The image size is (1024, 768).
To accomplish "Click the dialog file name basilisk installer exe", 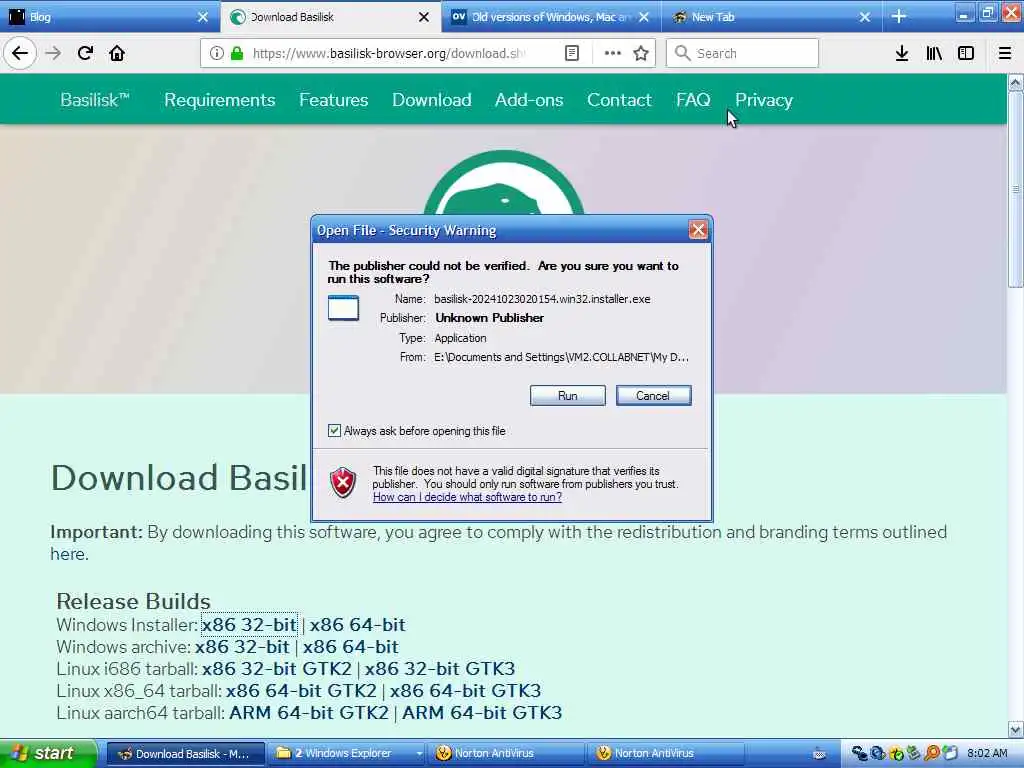I will point(542,299).
